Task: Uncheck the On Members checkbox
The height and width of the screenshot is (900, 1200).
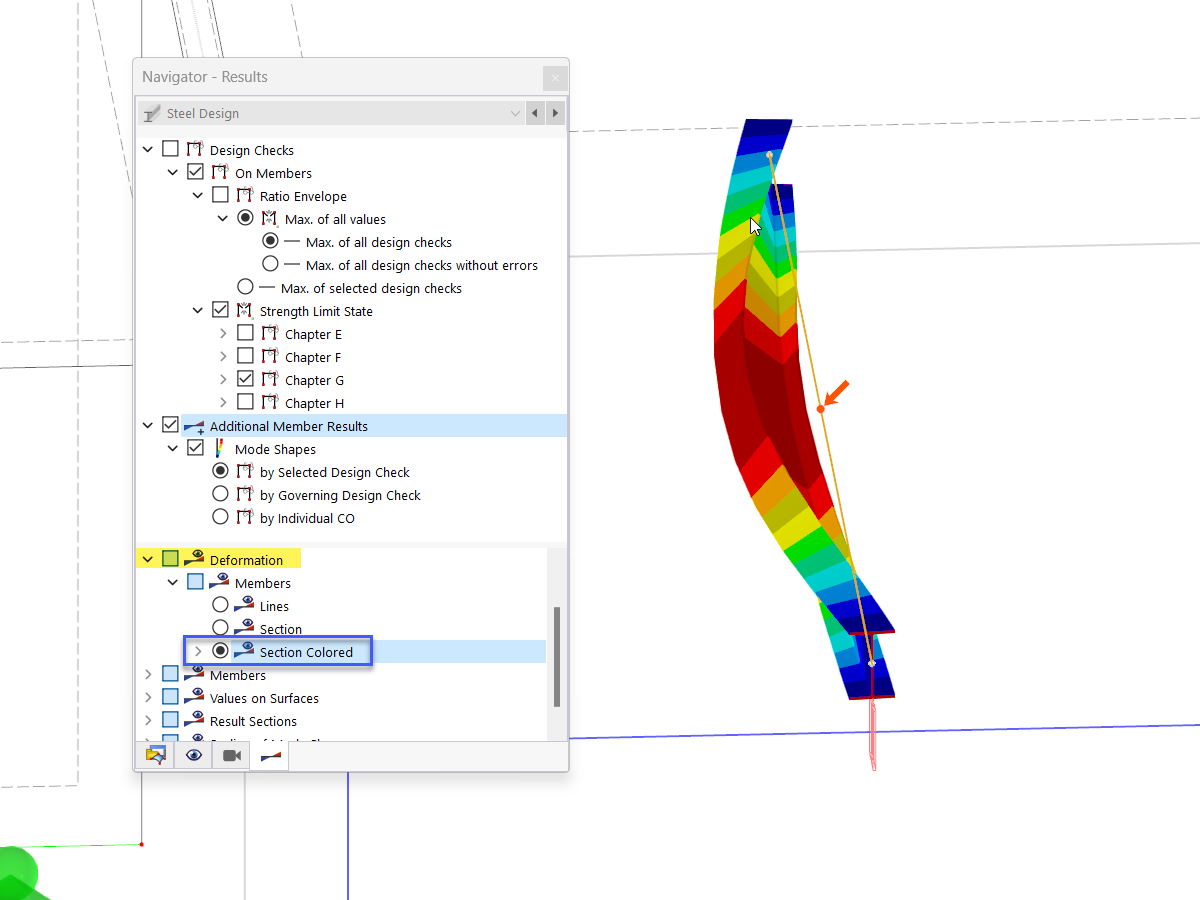Action: tap(195, 171)
